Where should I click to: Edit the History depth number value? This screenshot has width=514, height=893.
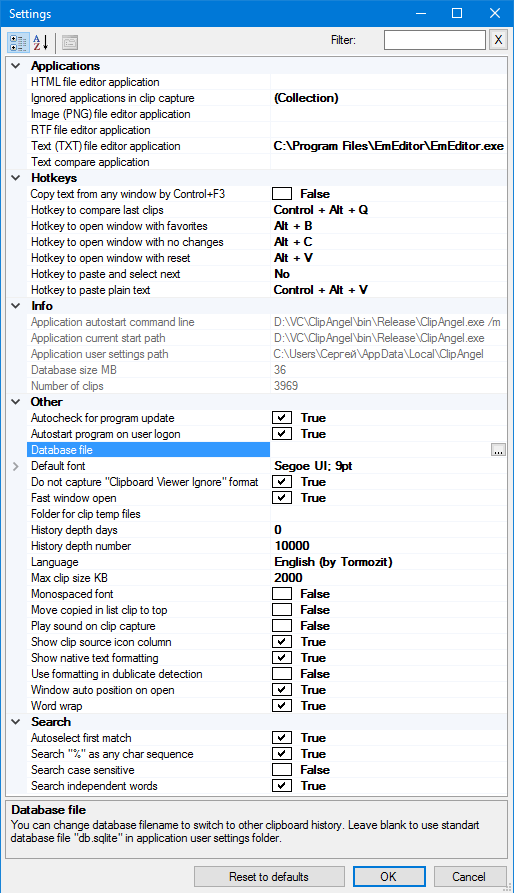coord(389,546)
